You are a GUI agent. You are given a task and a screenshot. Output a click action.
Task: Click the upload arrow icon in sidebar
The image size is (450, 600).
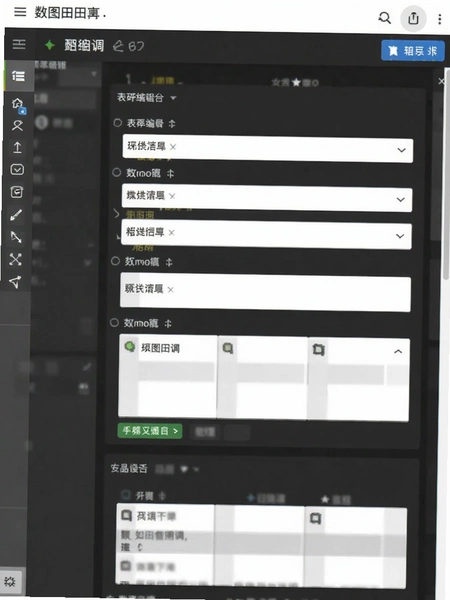(17, 148)
